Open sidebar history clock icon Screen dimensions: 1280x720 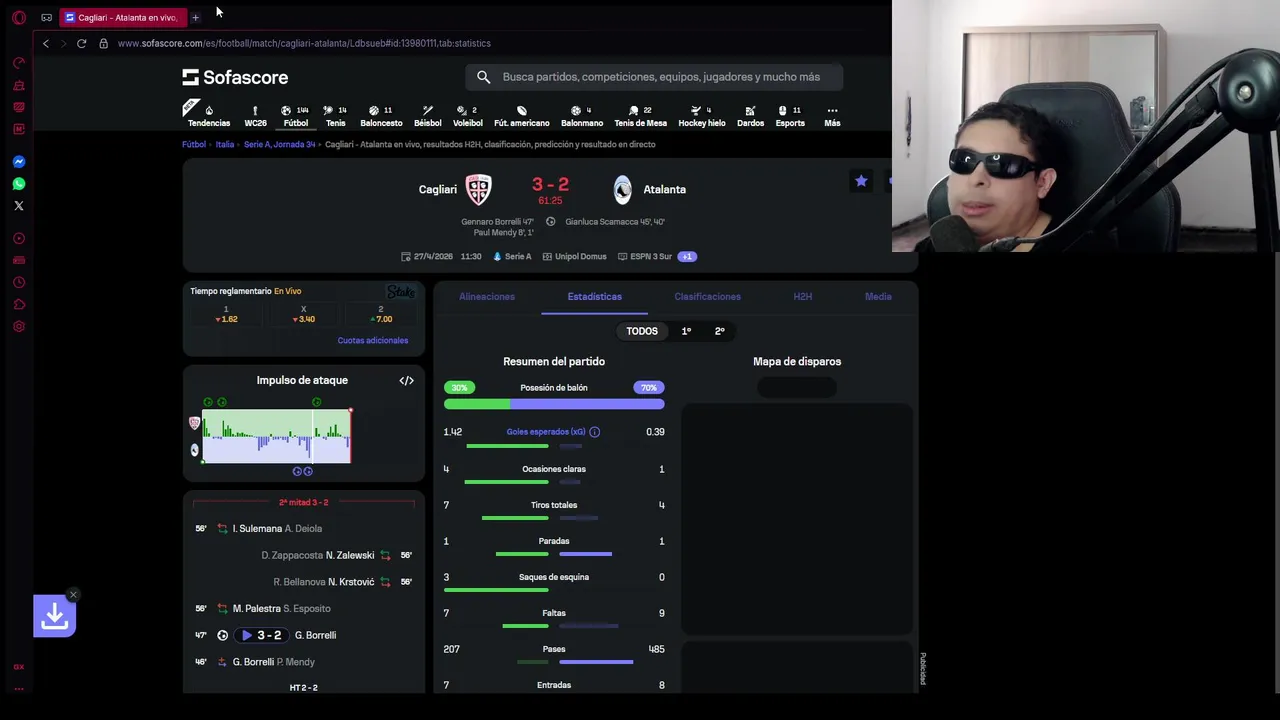click(x=18, y=282)
